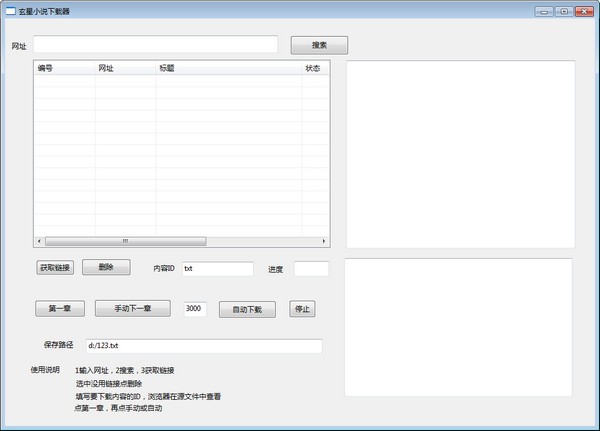This screenshot has width=600, height=431.
Task: Click the 进度 progress field
Action: pyautogui.click(x=311, y=268)
